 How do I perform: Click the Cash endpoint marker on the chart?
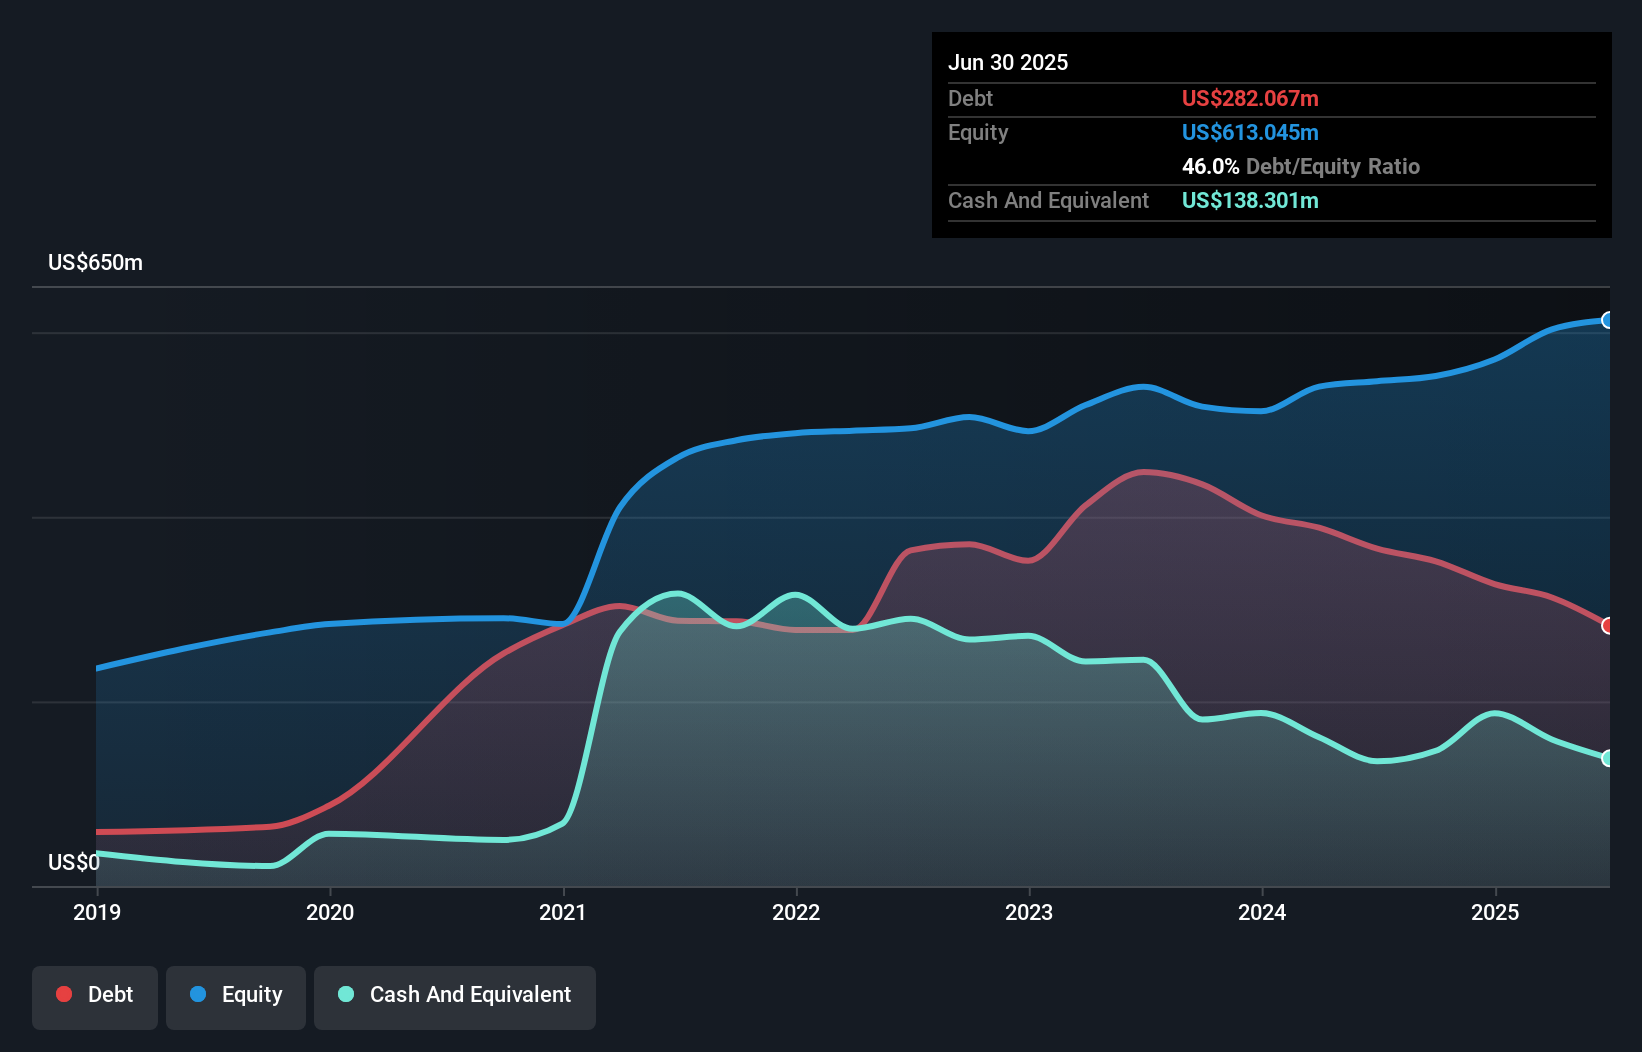click(x=1607, y=758)
